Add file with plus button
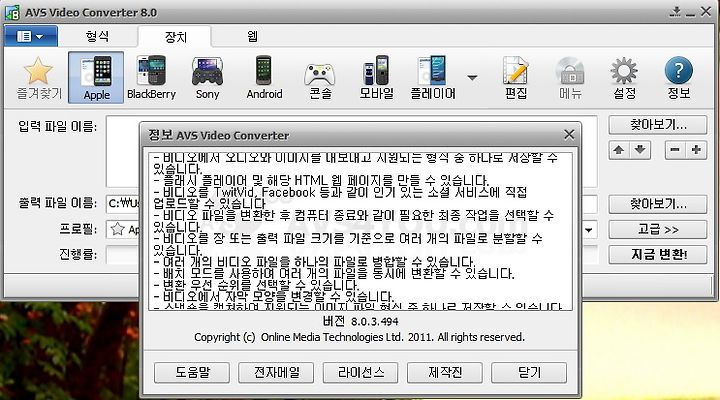 tap(696, 150)
